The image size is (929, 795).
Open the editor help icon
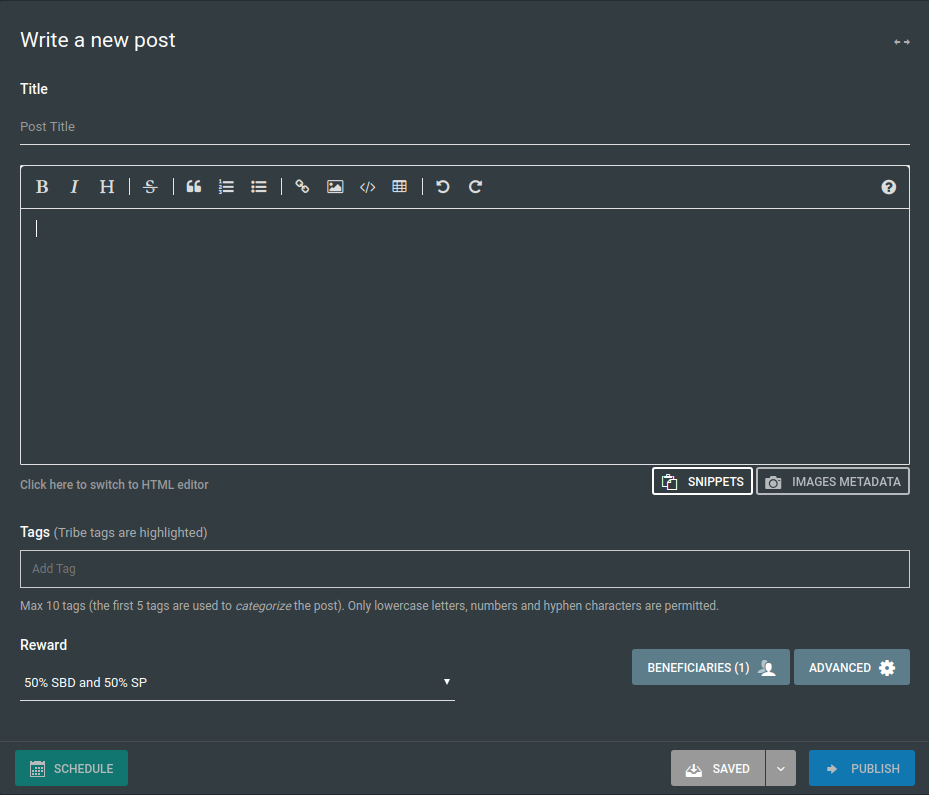pyautogui.click(x=888, y=187)
